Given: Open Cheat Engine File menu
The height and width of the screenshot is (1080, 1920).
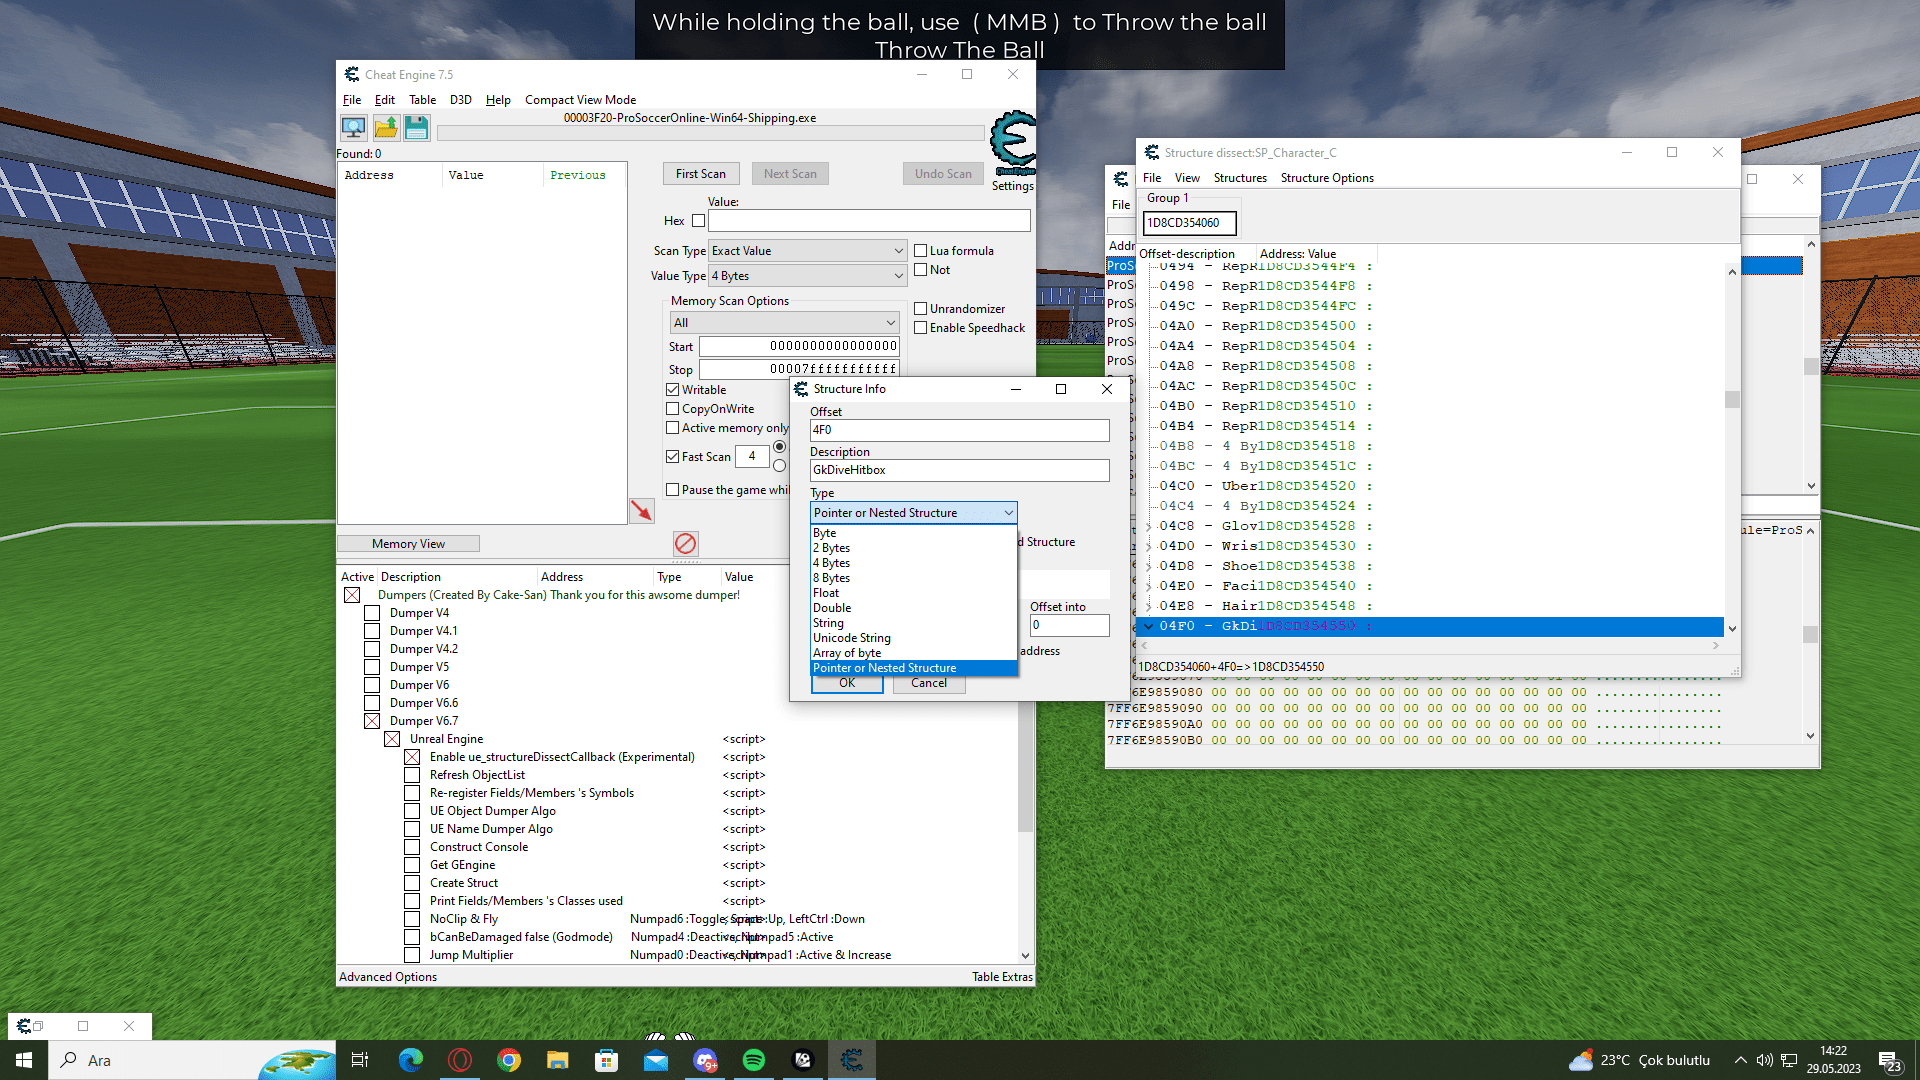Looking at the screenshot, I should [x=352, y=100].
